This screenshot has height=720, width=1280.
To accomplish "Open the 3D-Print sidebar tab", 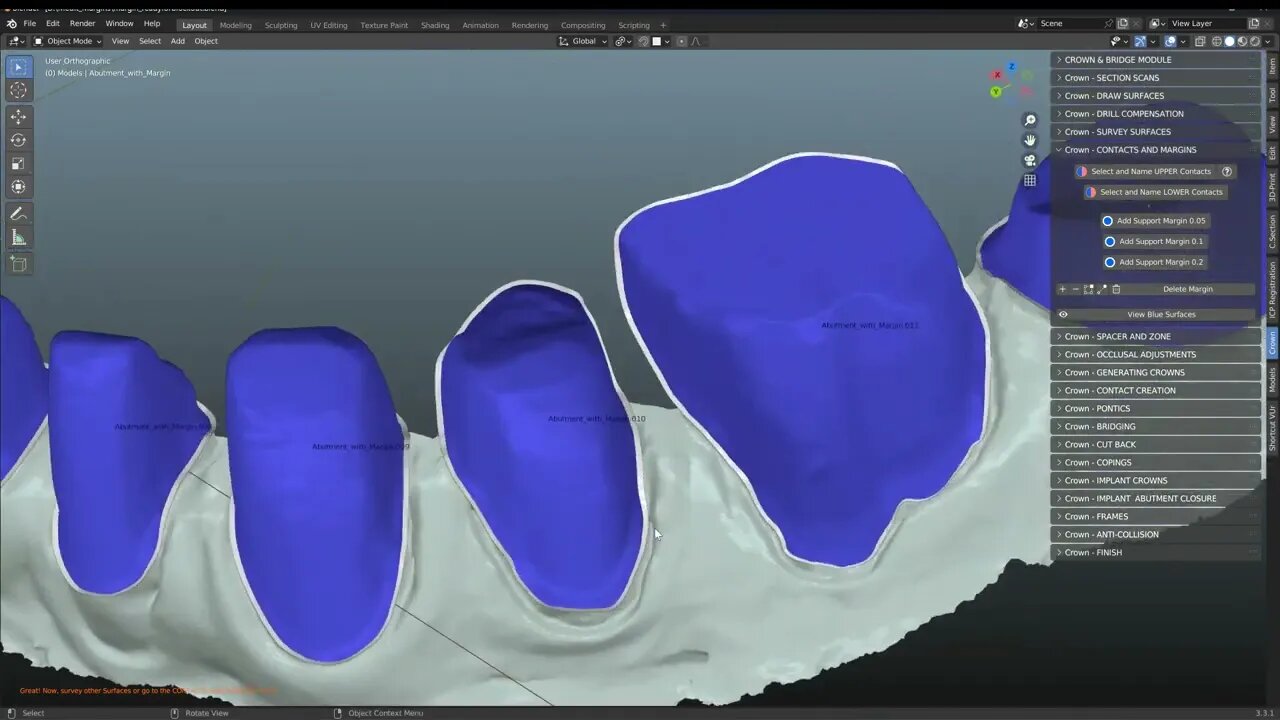I will (1272, 188).
